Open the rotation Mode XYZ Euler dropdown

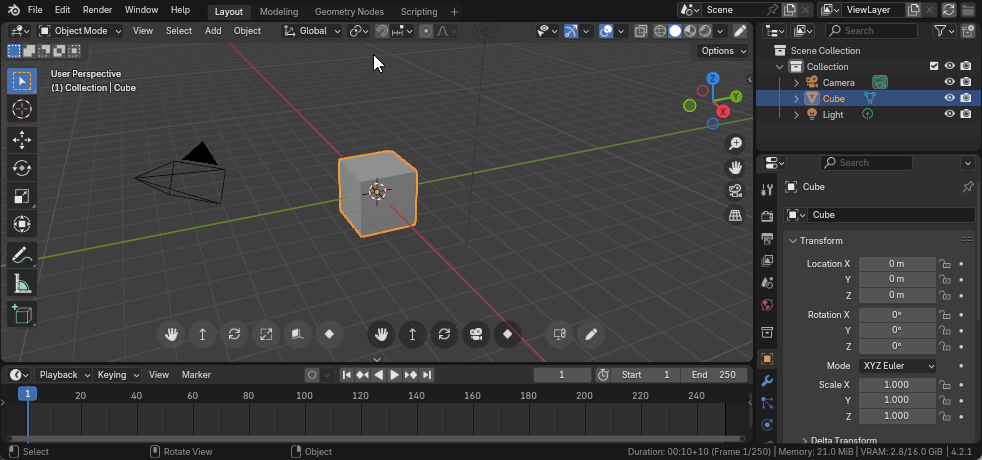pyautogui.click(x=897, y=365)
